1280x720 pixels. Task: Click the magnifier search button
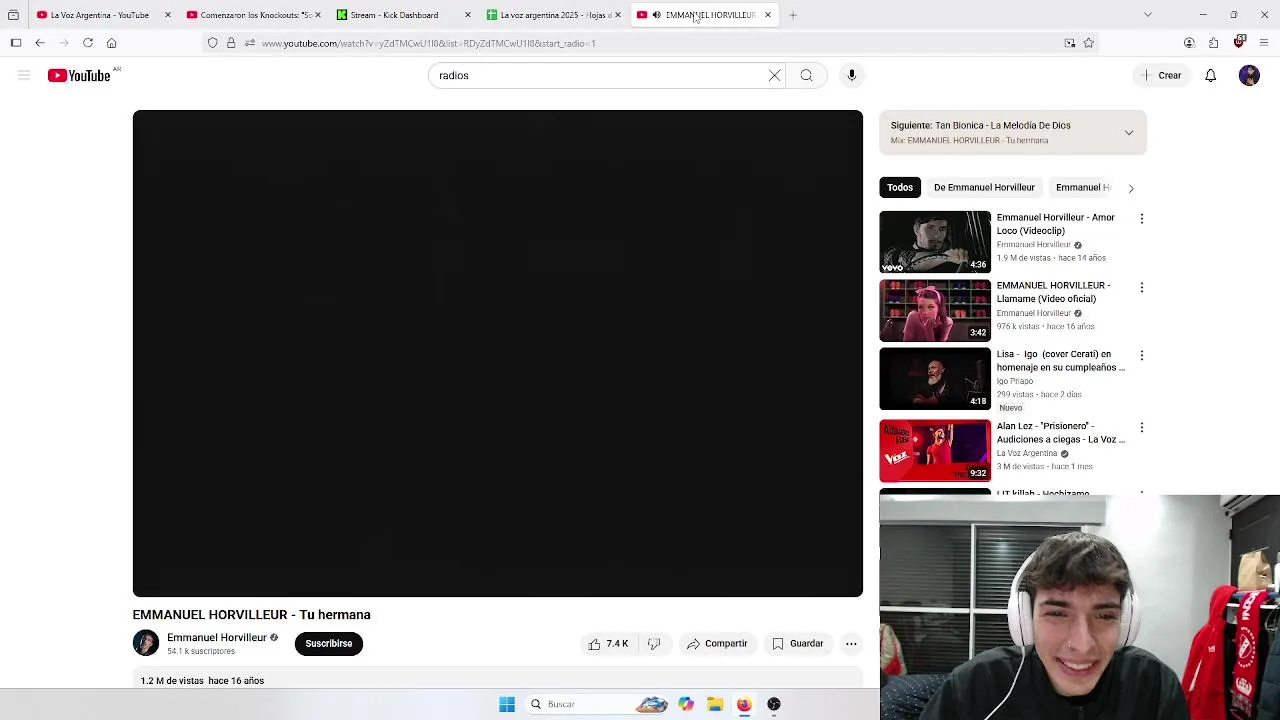pyautogui.click(x=806, y=75)
